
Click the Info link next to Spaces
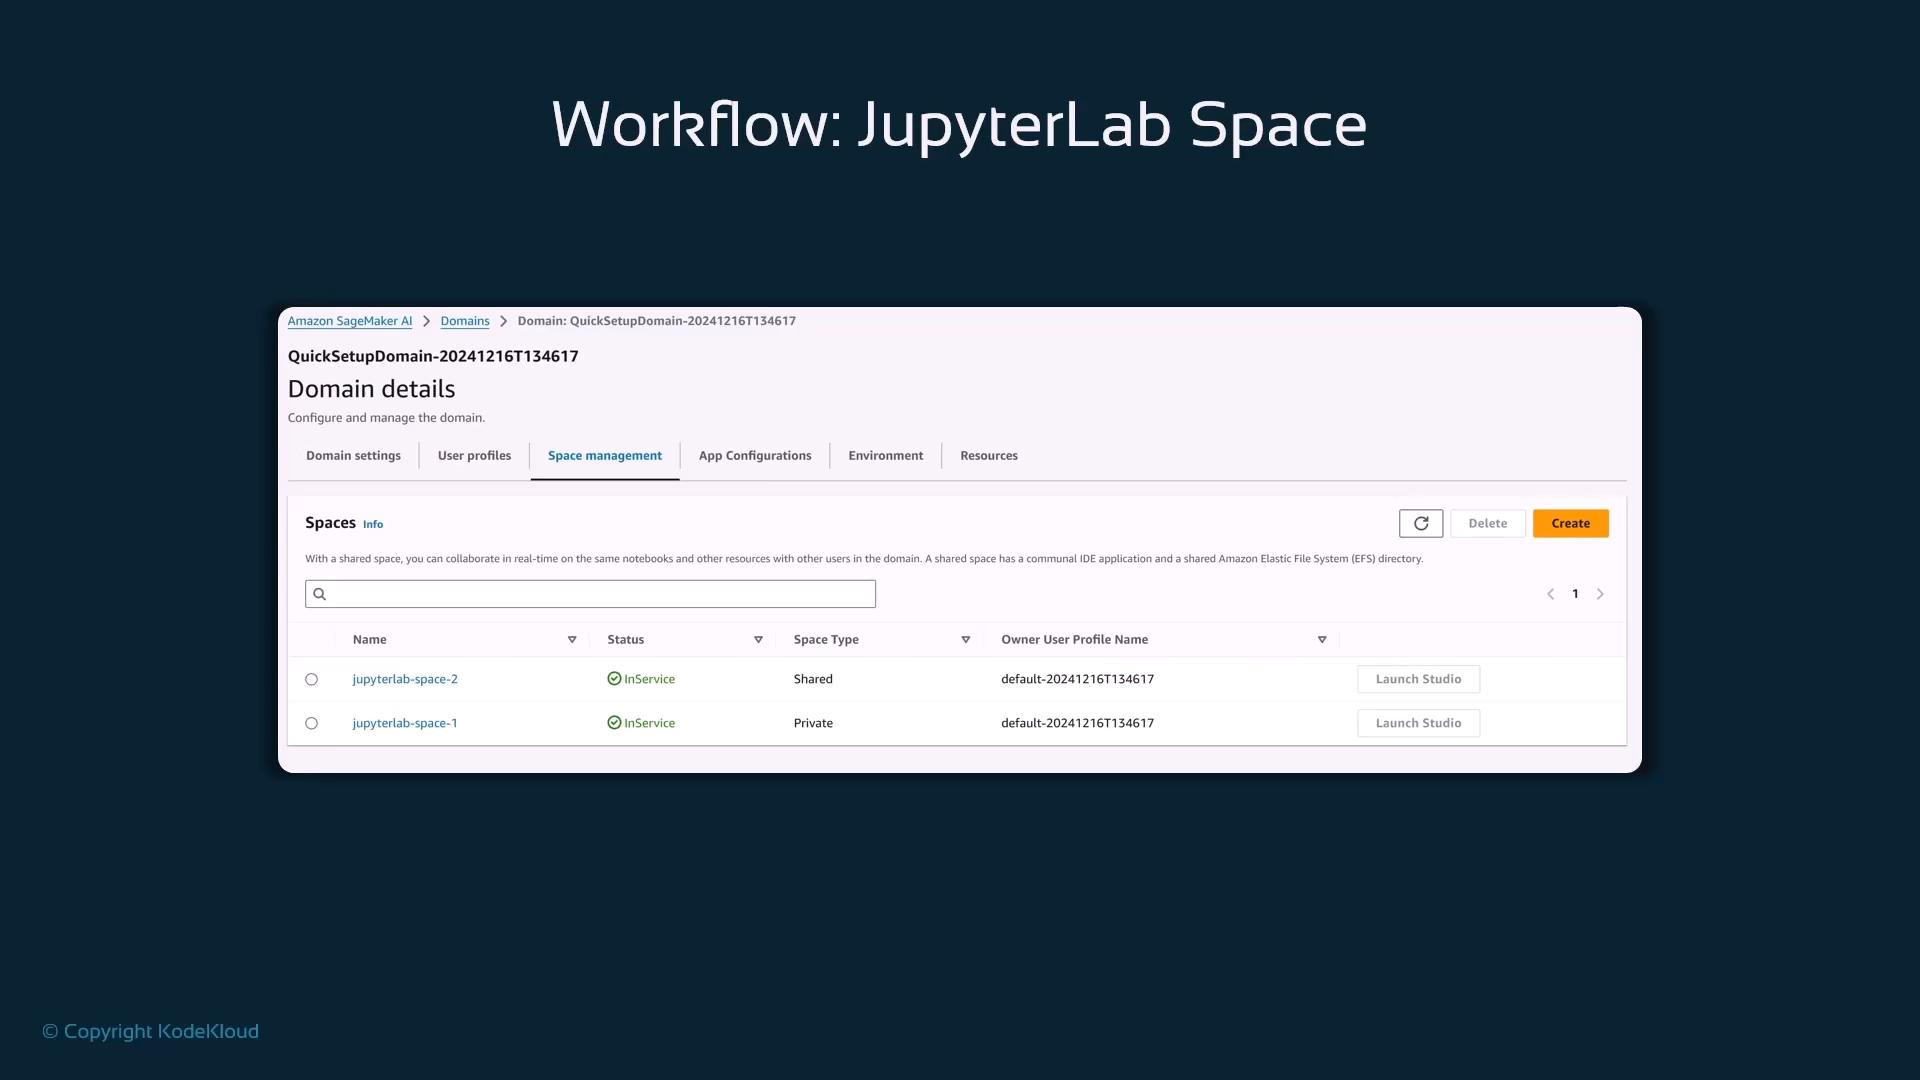373,525
